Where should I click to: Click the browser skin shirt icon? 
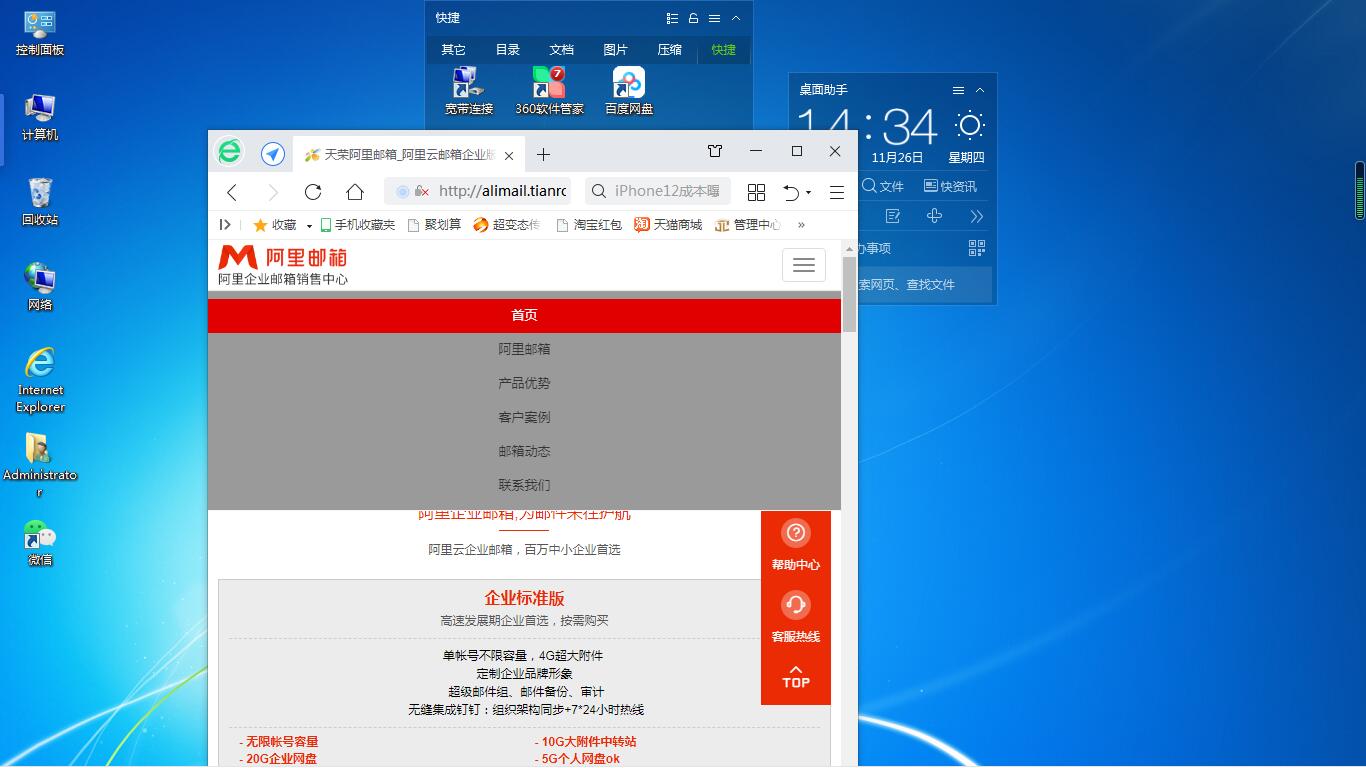pyautogui.click(x=715, y=151)
